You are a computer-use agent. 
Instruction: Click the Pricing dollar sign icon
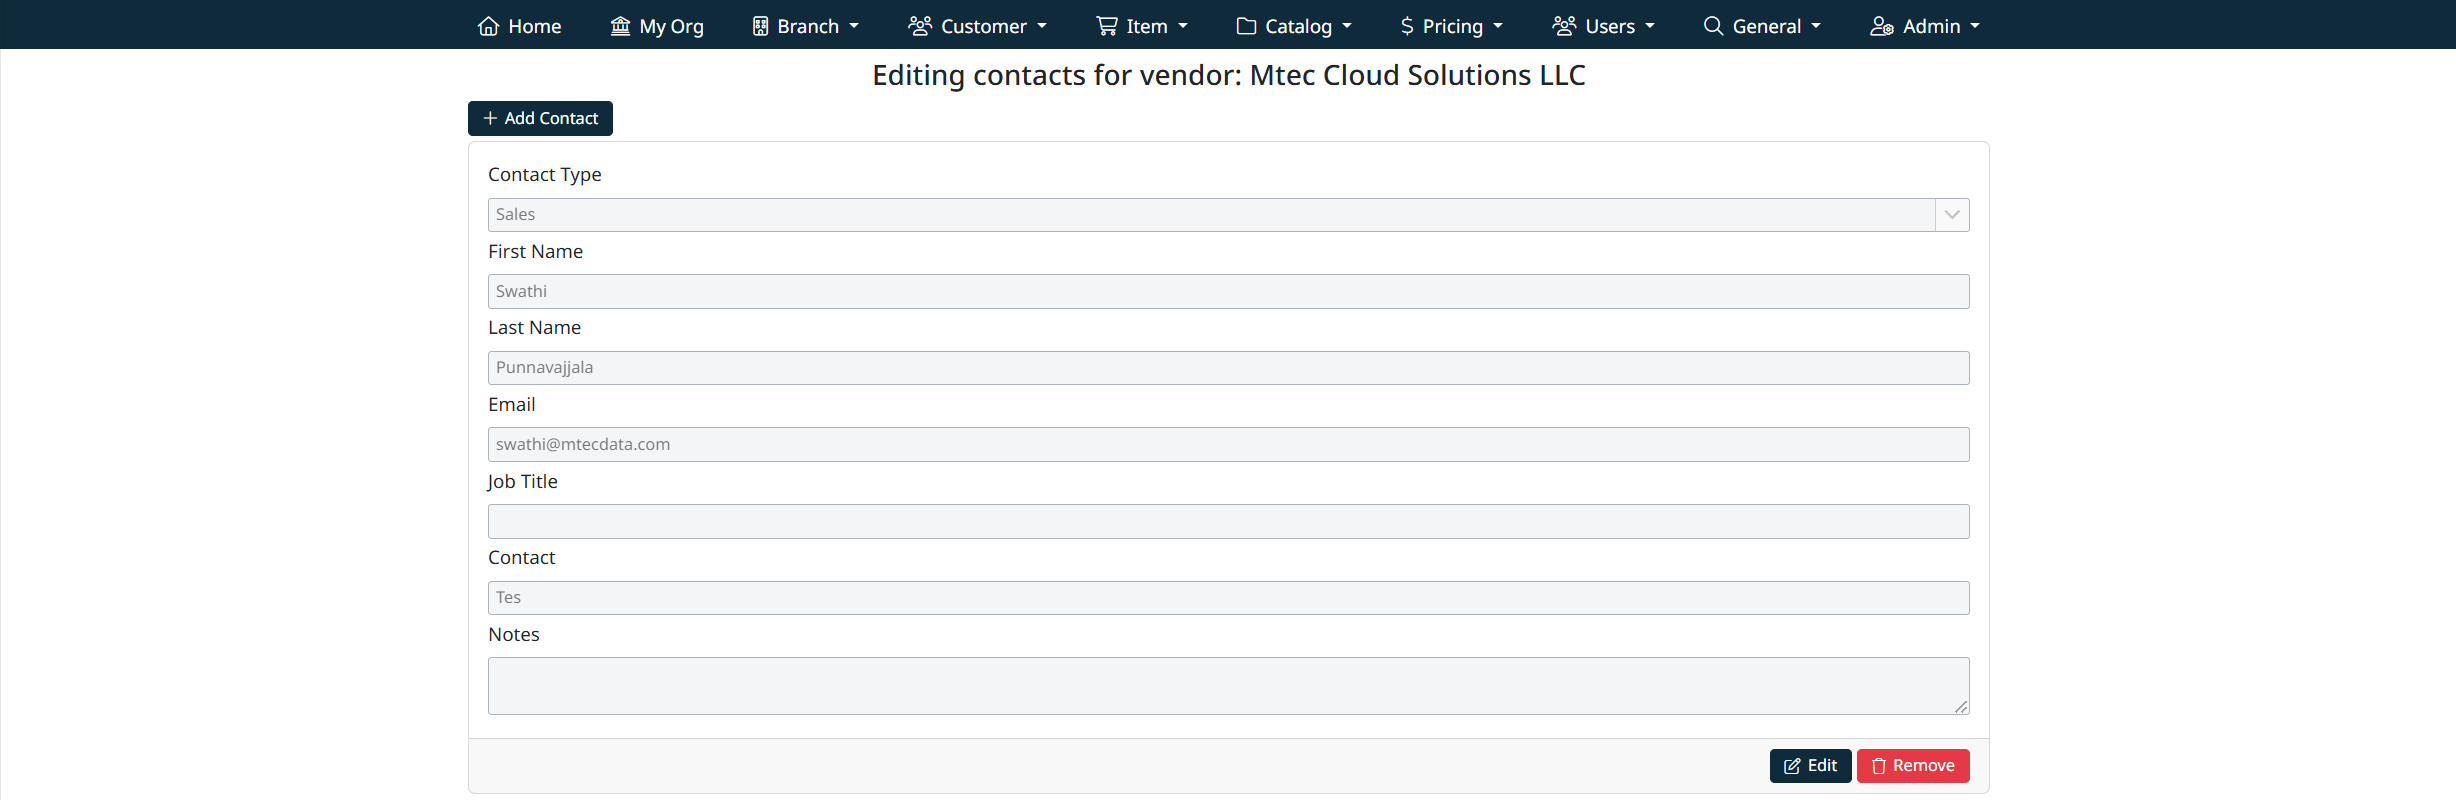(1407, 26)
